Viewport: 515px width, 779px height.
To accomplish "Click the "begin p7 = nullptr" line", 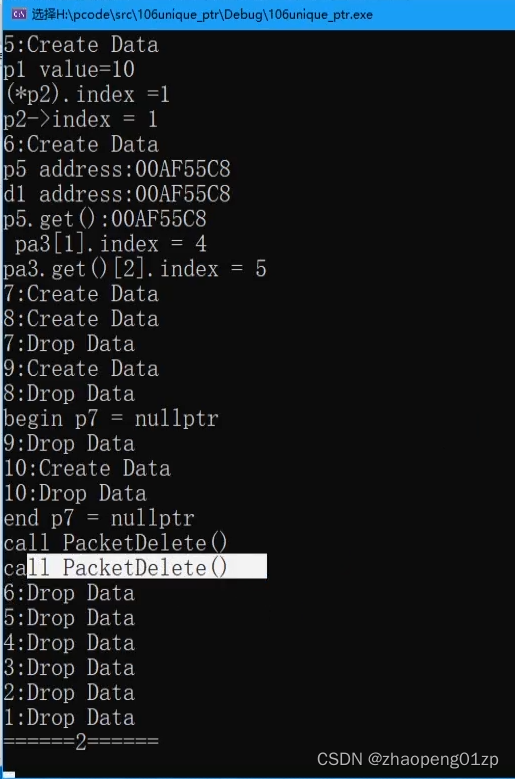I will [111, 418].
